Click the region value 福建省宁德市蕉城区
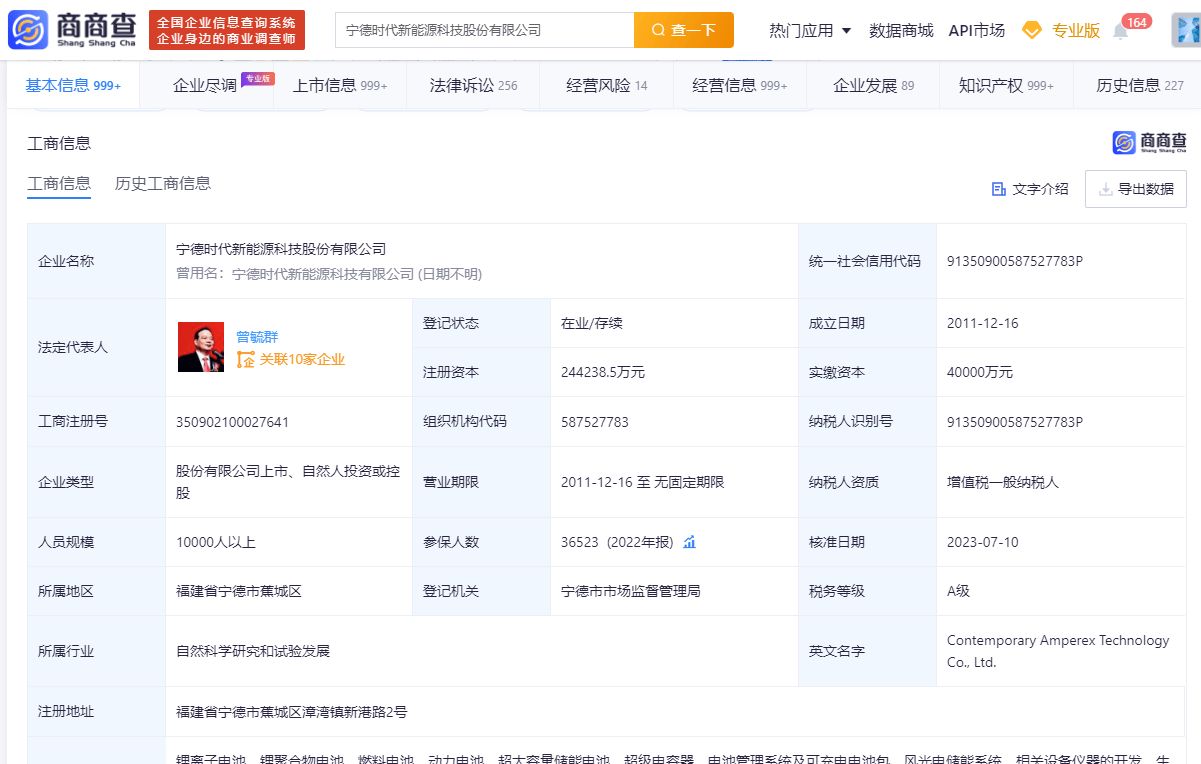Image resolution: width=1201 pixels, height=764 pixels. click(x=239, y=591)
